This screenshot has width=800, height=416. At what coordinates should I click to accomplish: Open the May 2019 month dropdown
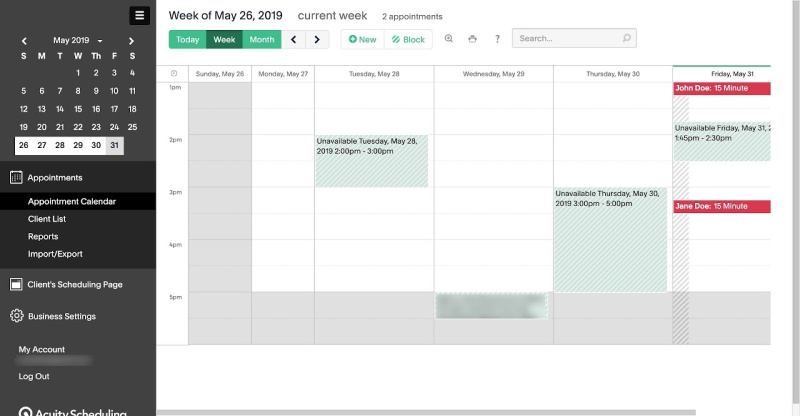tap(78, 40)
